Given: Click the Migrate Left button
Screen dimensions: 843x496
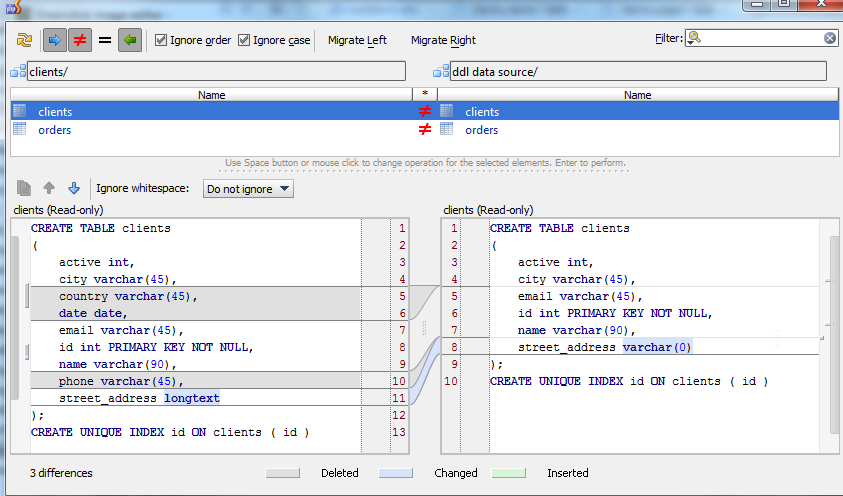Looking at the screenshot, I should pos(357,40).
